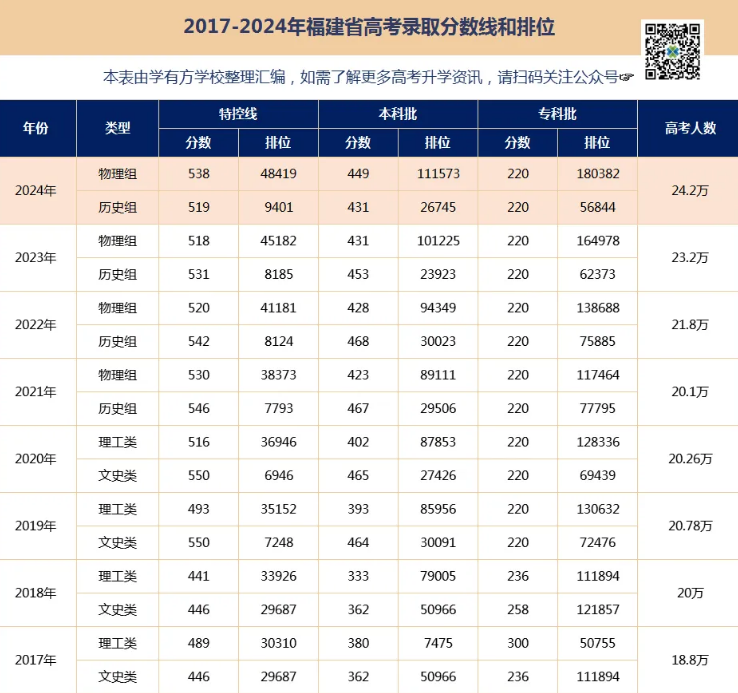Viewport: 738px width, 693px height.
Task: Click the 542 score cell
Action: 199,341
